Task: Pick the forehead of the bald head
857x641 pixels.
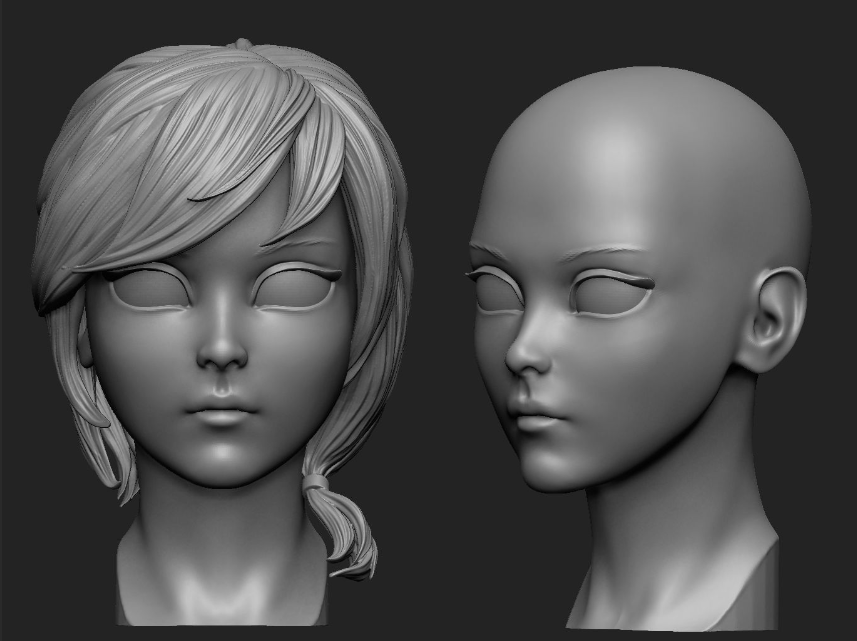Action: (x=580, y=190)
